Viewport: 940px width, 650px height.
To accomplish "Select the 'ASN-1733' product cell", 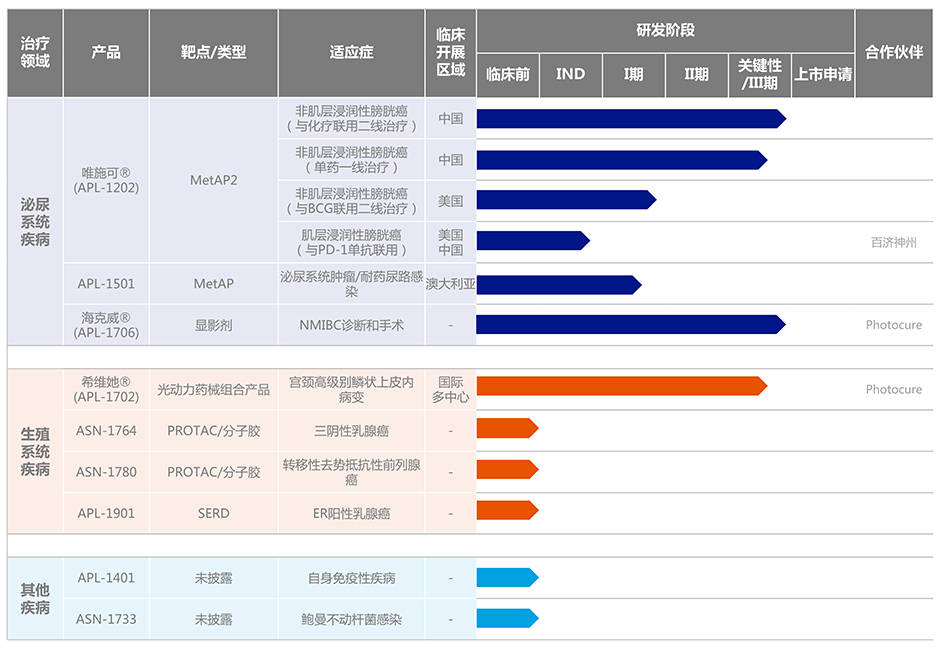I will (106, 619).
